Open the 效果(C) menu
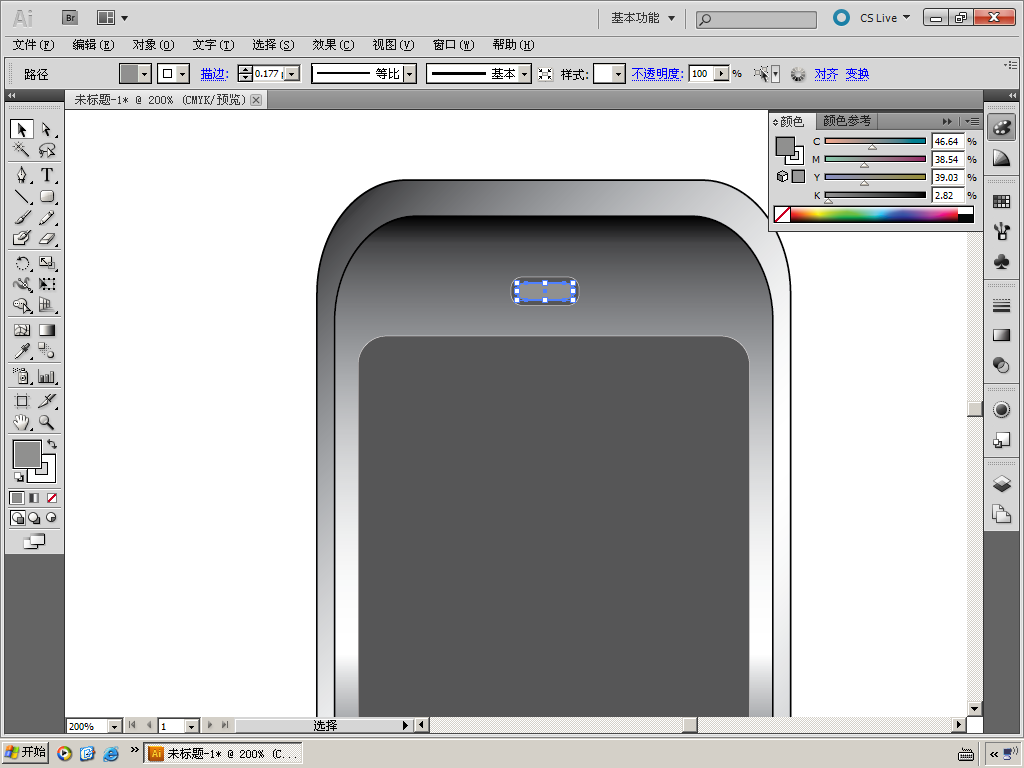The width and height of the screenshot is (1024, 768). [333, 45]
